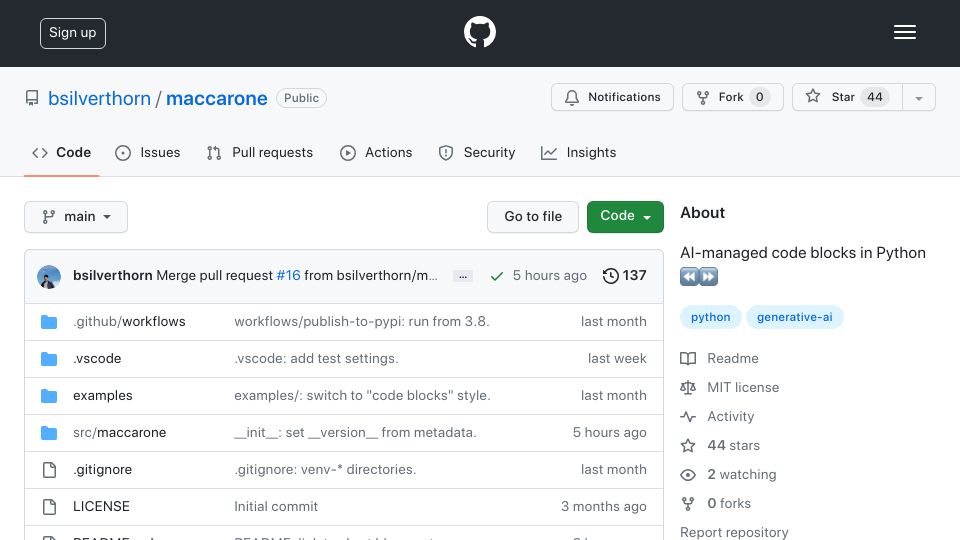Screen dimensions: 960x540
Task: Open the main branch dropdown
Action: 76,217
